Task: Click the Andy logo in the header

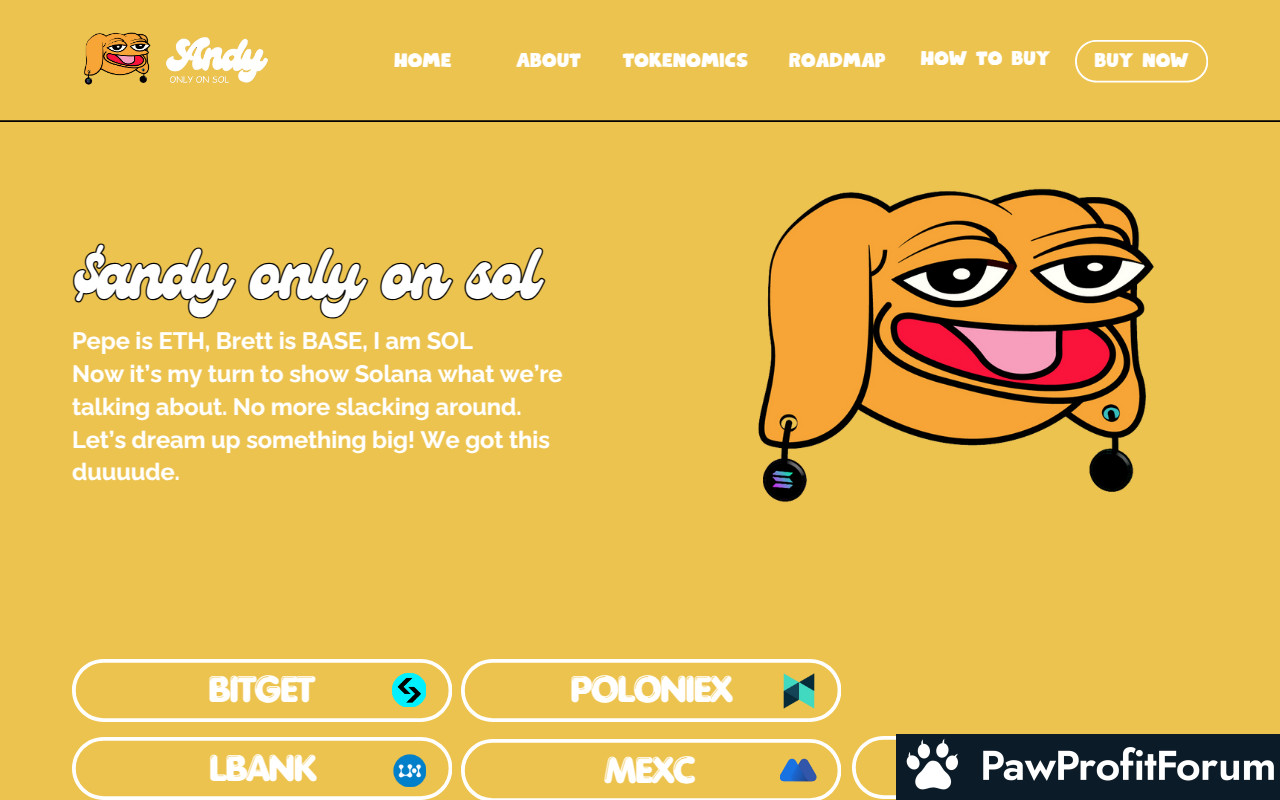Action: pyautogui.click(x=176, y=59)
